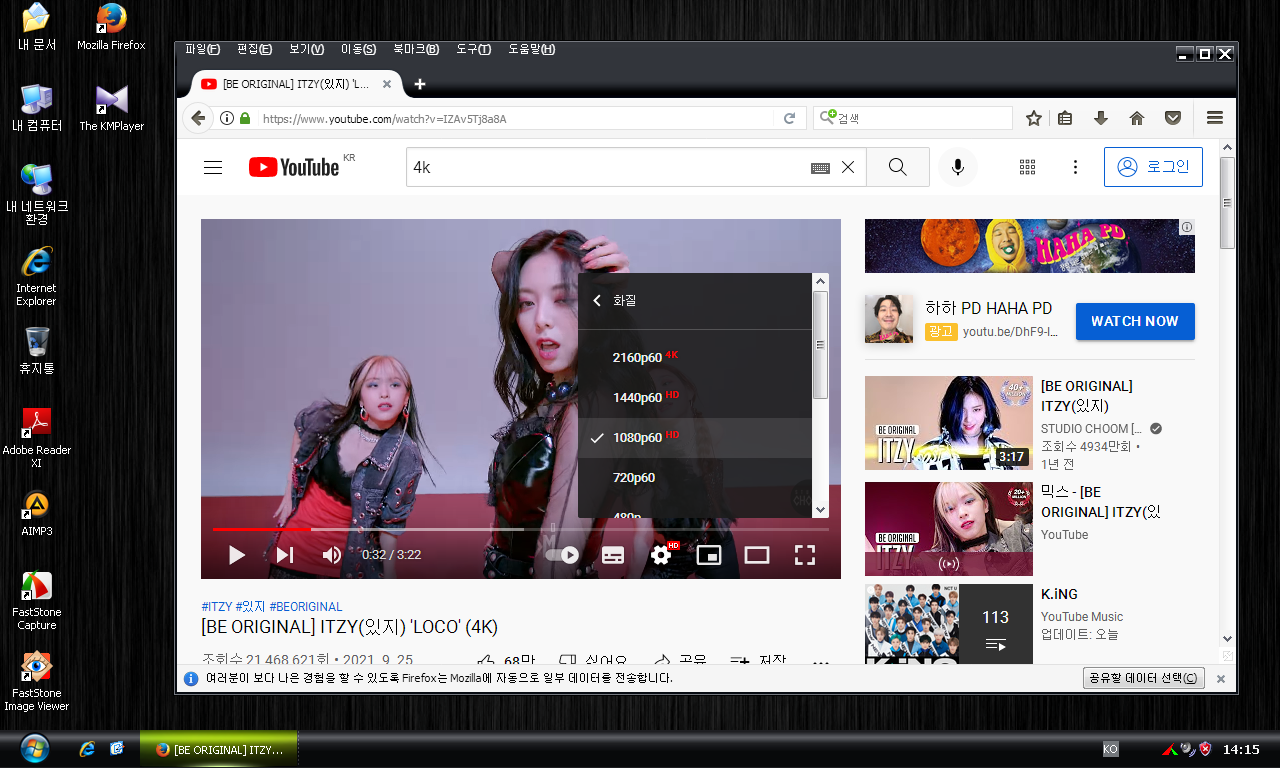Focus the Firefox URL address bar
The image size is (1280, 768).
[515, 118]
